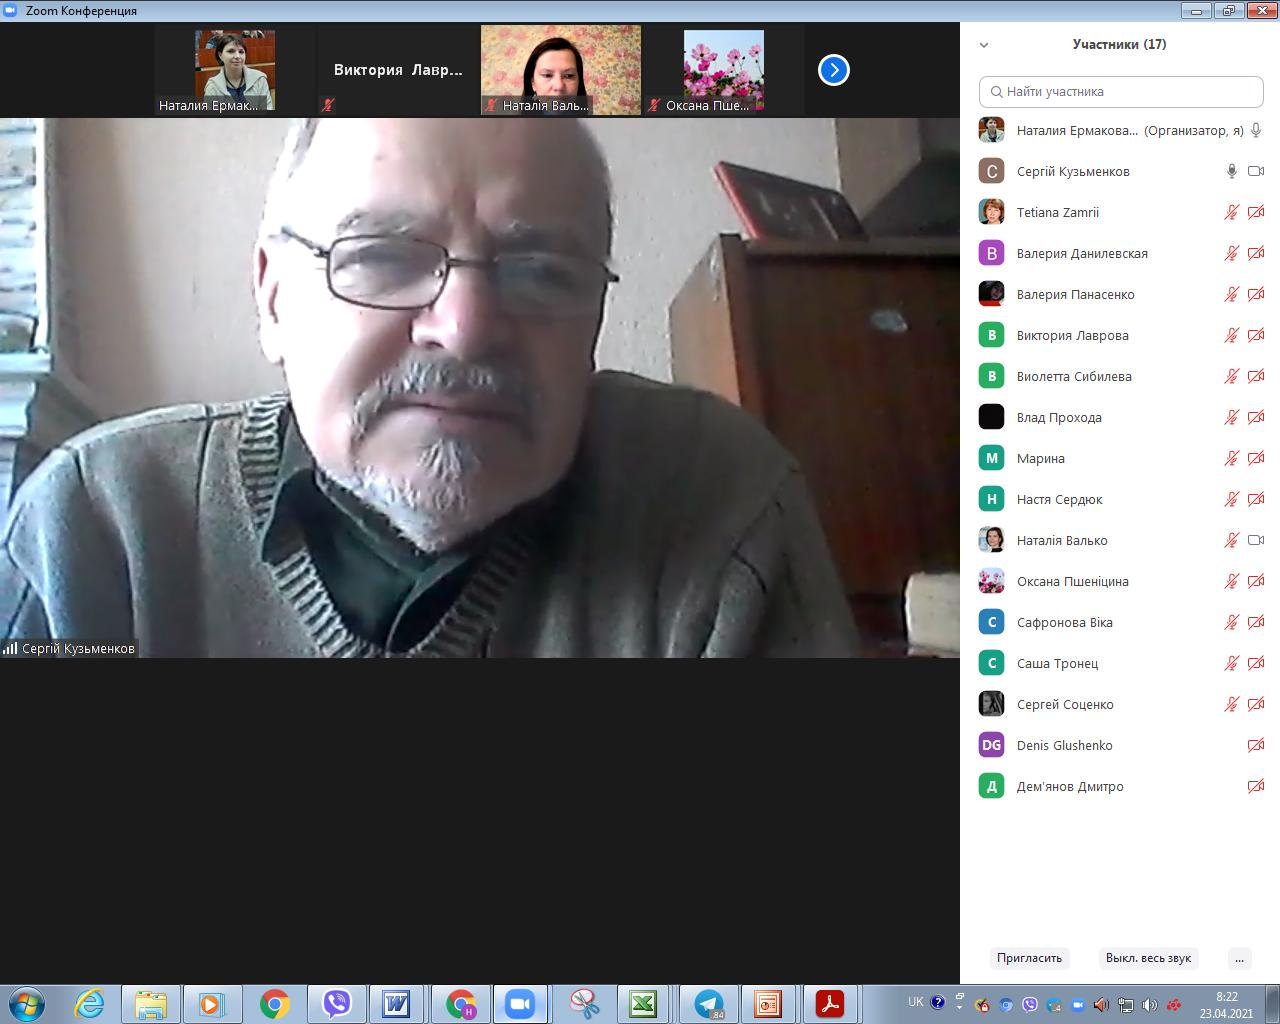1280x1024 pixels.
Task: Open Viber icon in the taskbar
Action: 337,1003
